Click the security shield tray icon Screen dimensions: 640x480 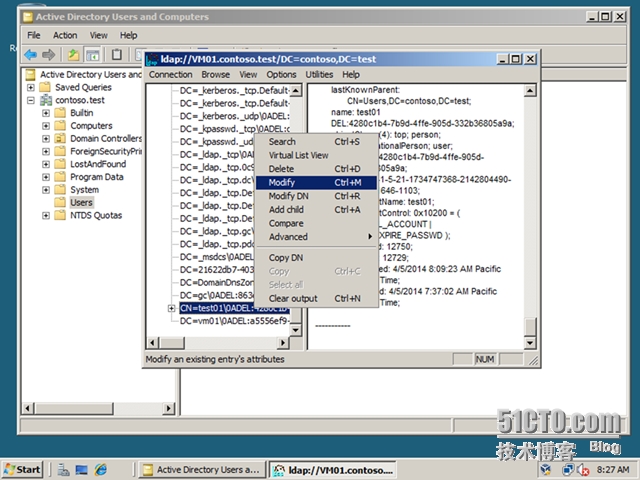[546, 470]
